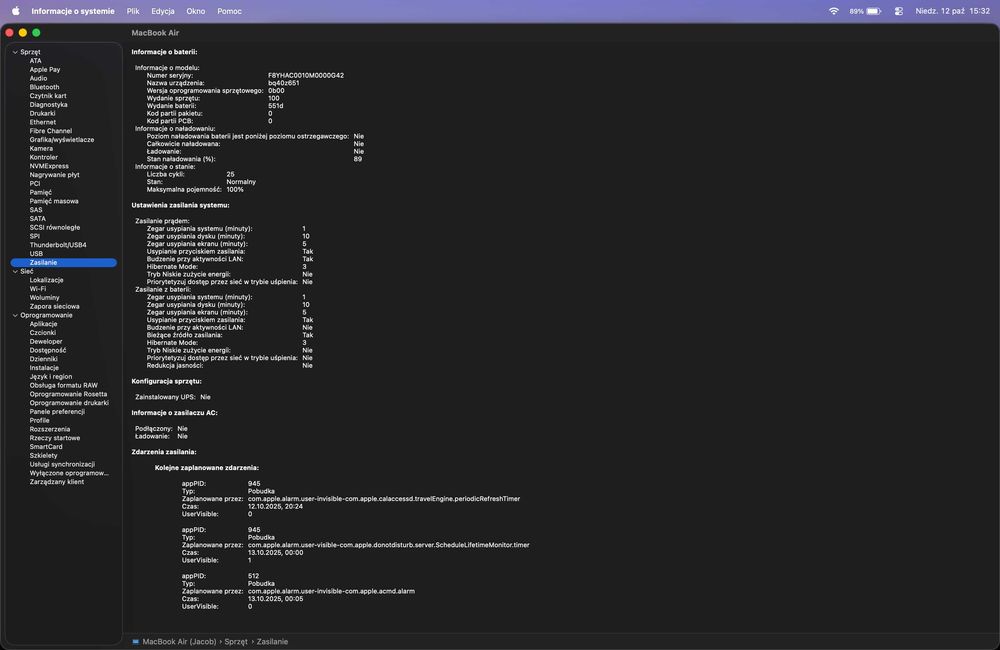Viewport: 1000px width, 650px height.
Task: Open Aplikacje under Oprogramowanie
Action: click(43, 324)
